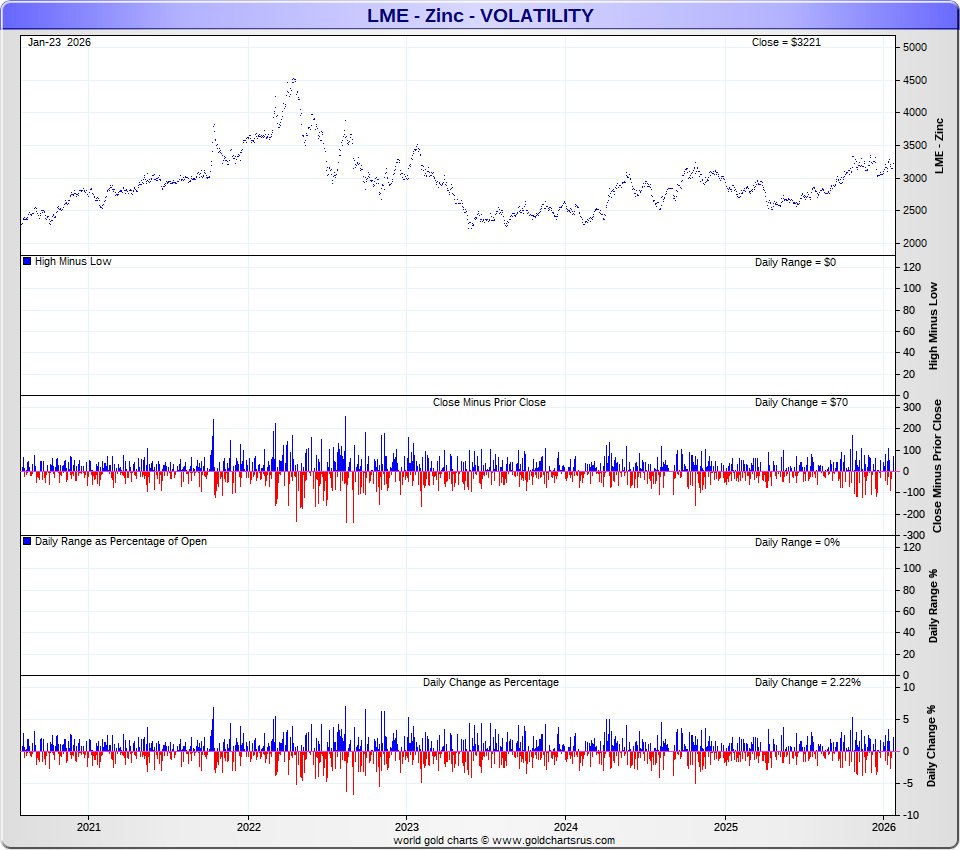Select the 2023 time axis label
960x850 pixels.
(407, 827)
